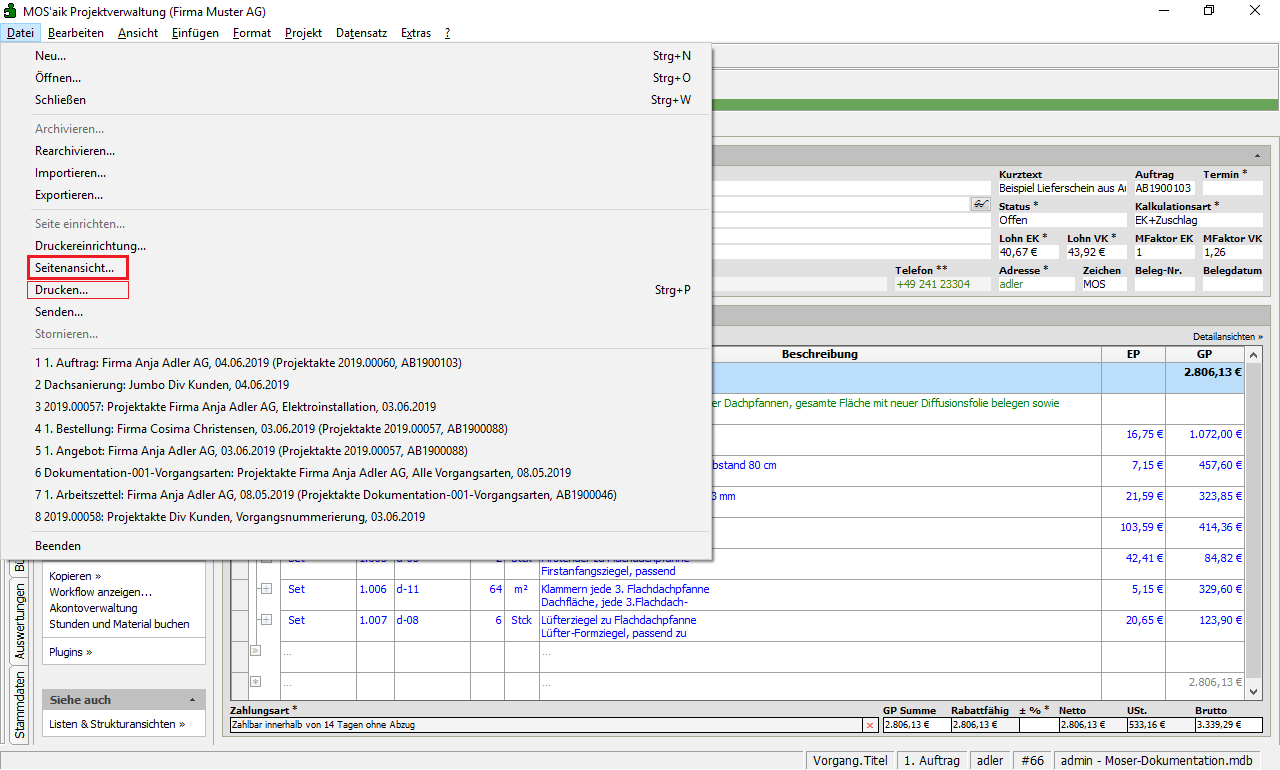Click Beenden to exit the application
1280x770 pixels.
pos(58,546)
